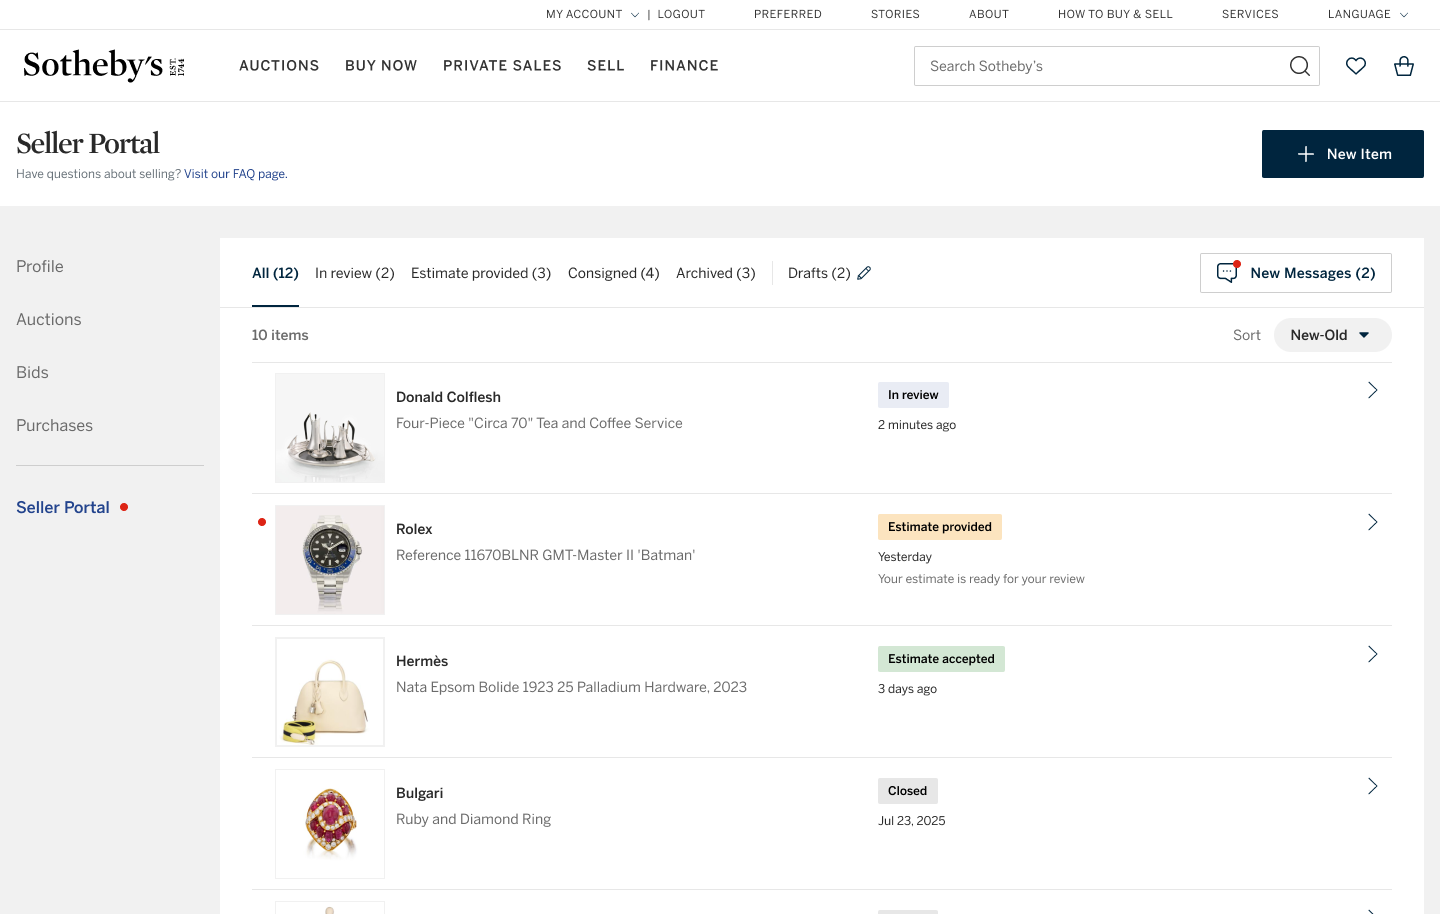Open the About link
Image resolution: width=1440 pixels, height=914 pixels.
coord(989,14)
